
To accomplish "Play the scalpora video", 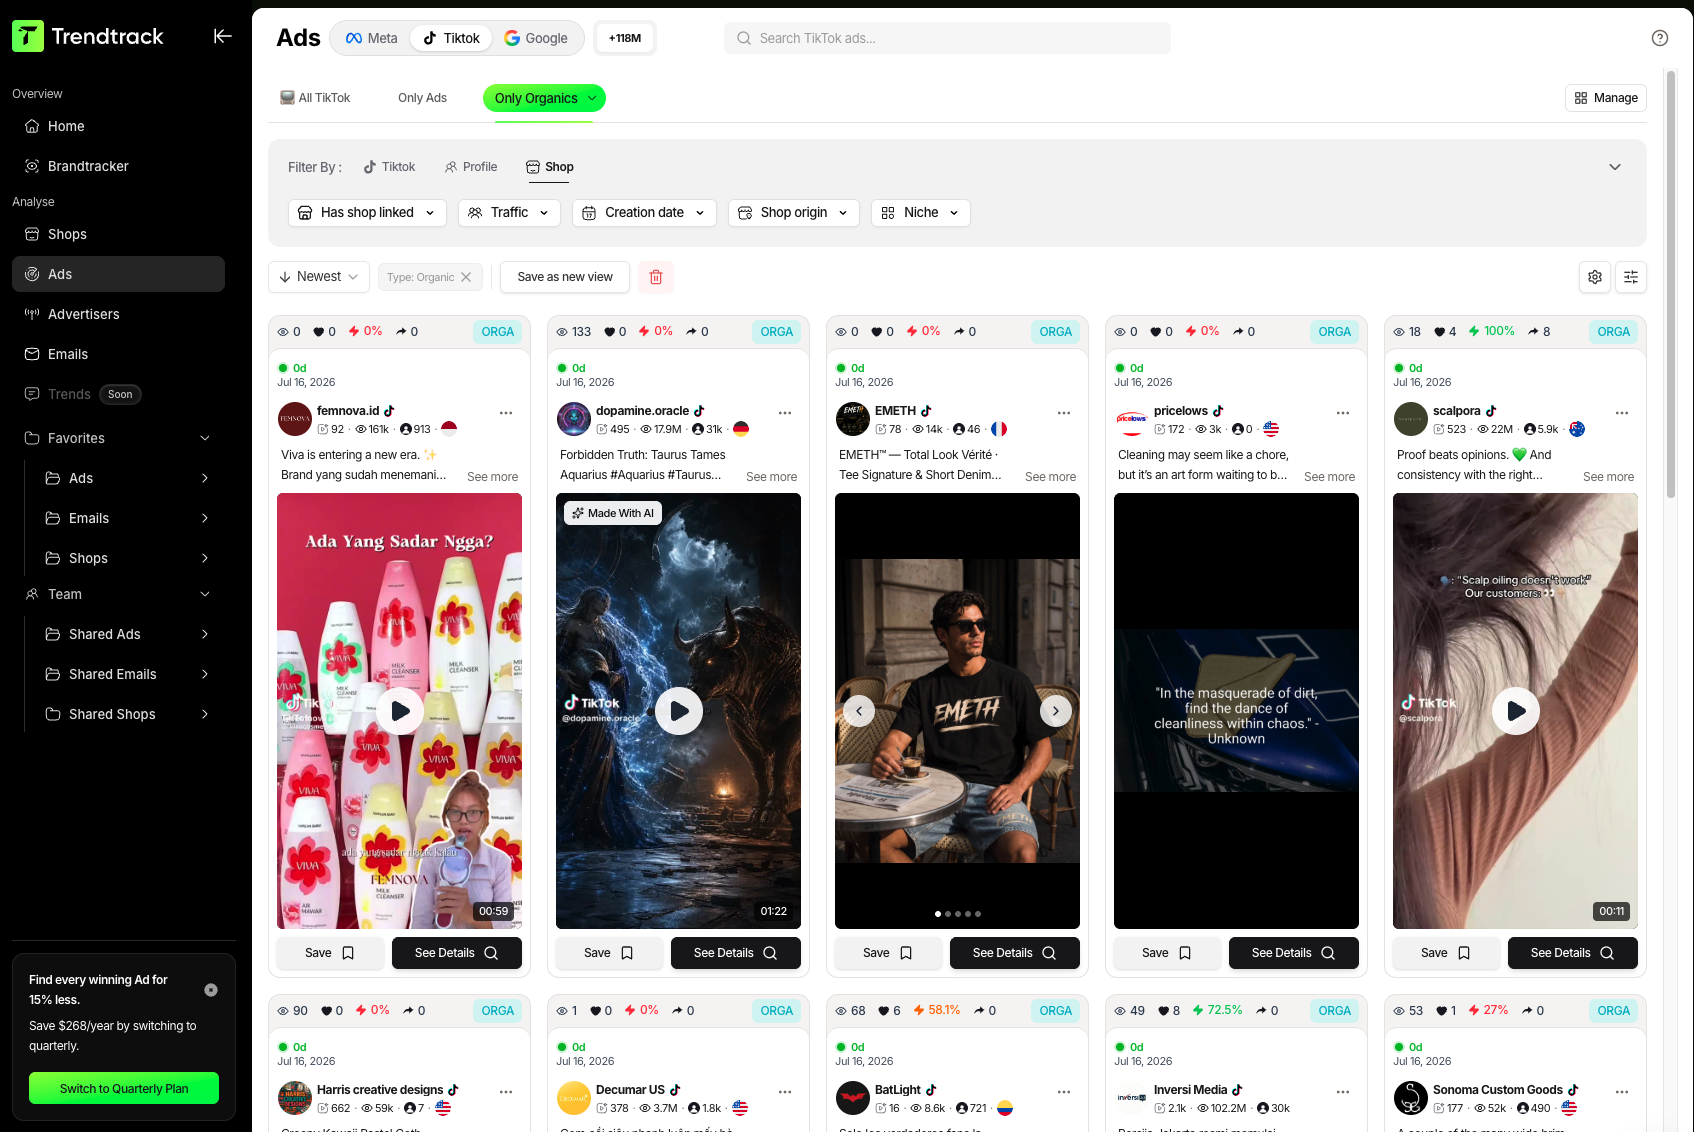I will pyautogui.click(x=1516, y=711).
